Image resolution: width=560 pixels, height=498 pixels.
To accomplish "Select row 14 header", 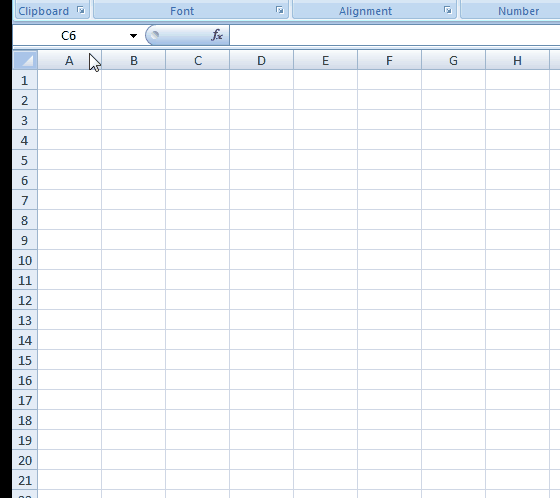I will pyautogui.click(x=25, y=340).
